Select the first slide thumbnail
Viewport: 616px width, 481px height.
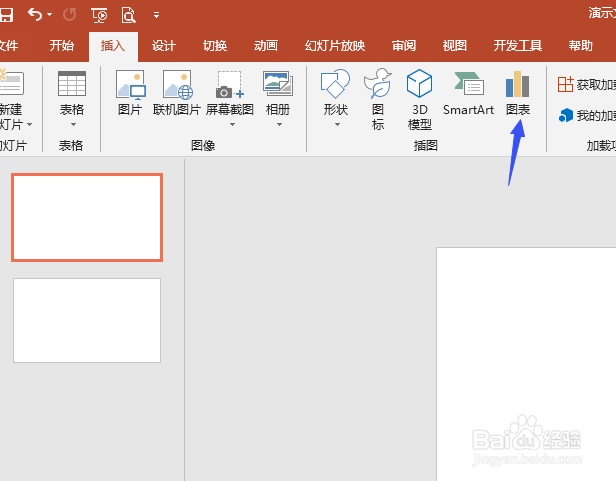tap(87, 217)
